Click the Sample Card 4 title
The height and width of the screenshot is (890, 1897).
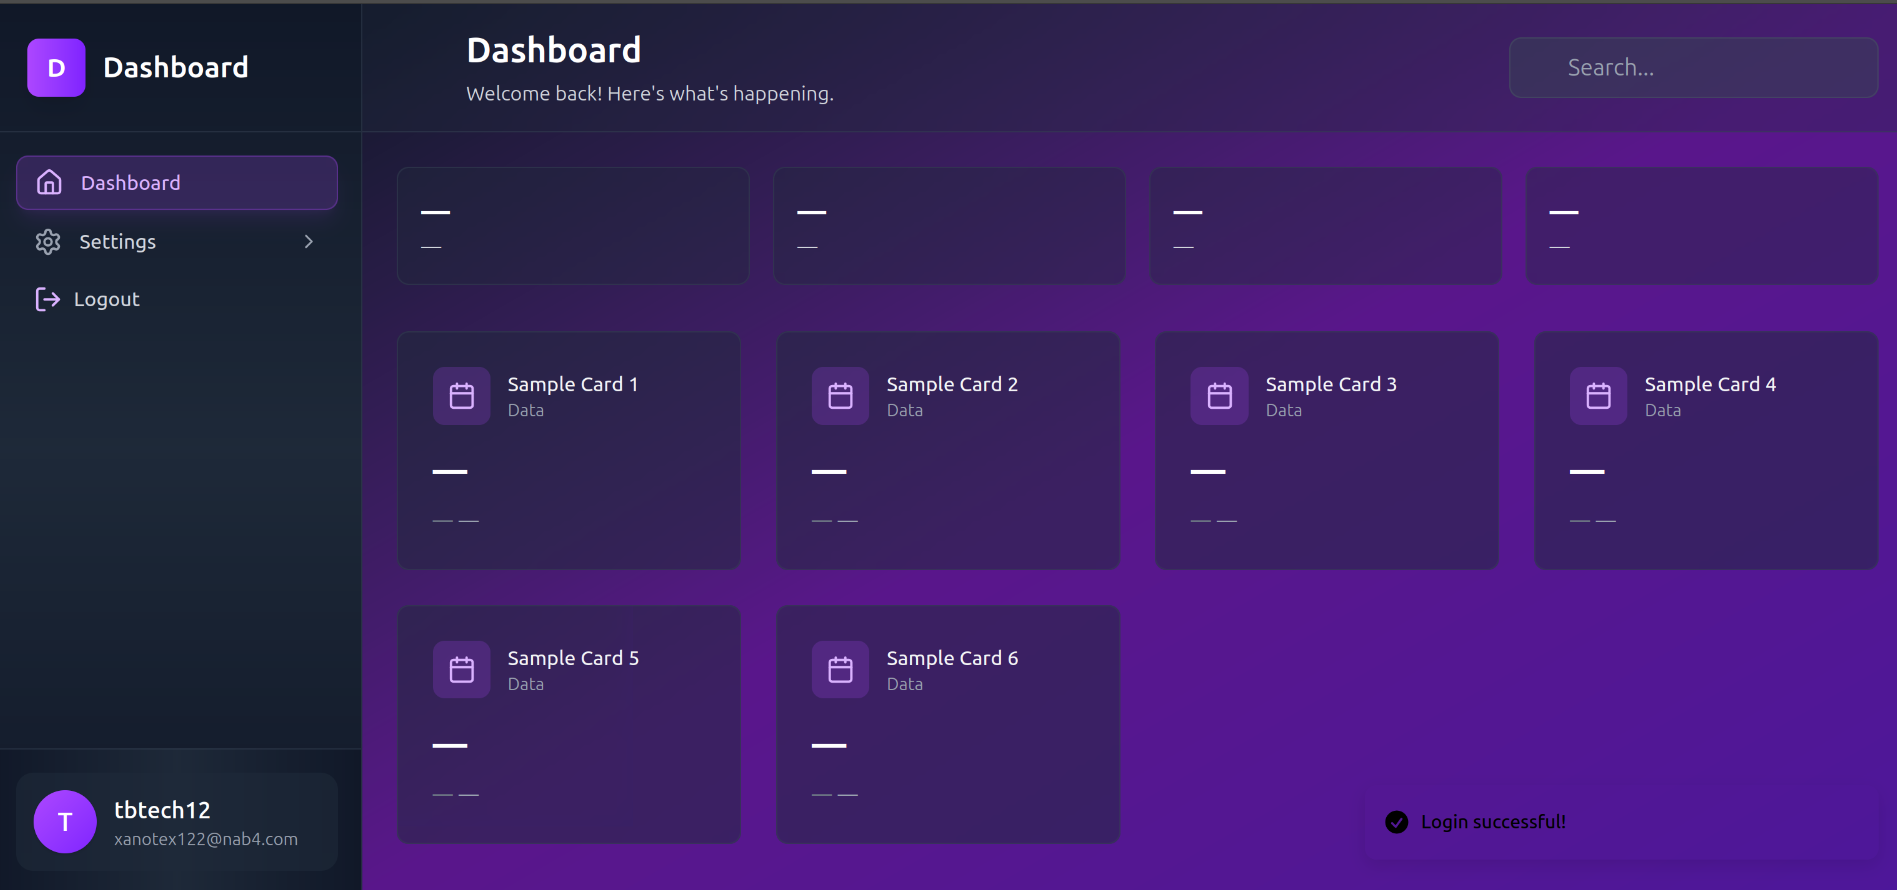[x=1710, y=384]
